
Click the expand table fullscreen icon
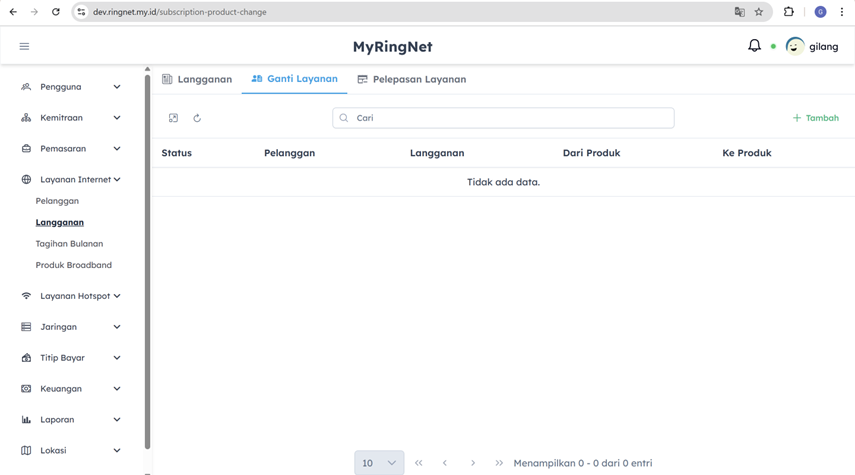173,118
